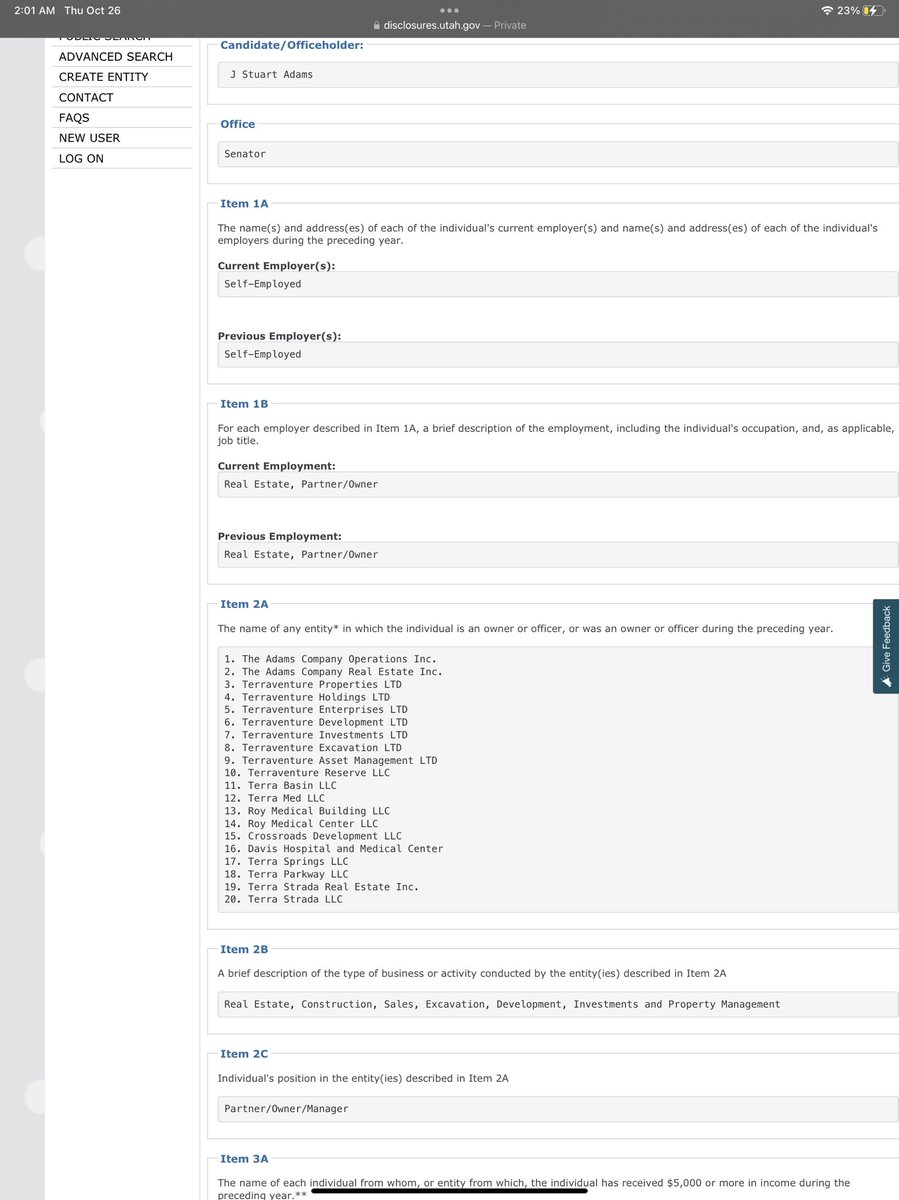Tap the battery charging indicator
This screenshot has width=899, height=1200.
coord(874,11)
